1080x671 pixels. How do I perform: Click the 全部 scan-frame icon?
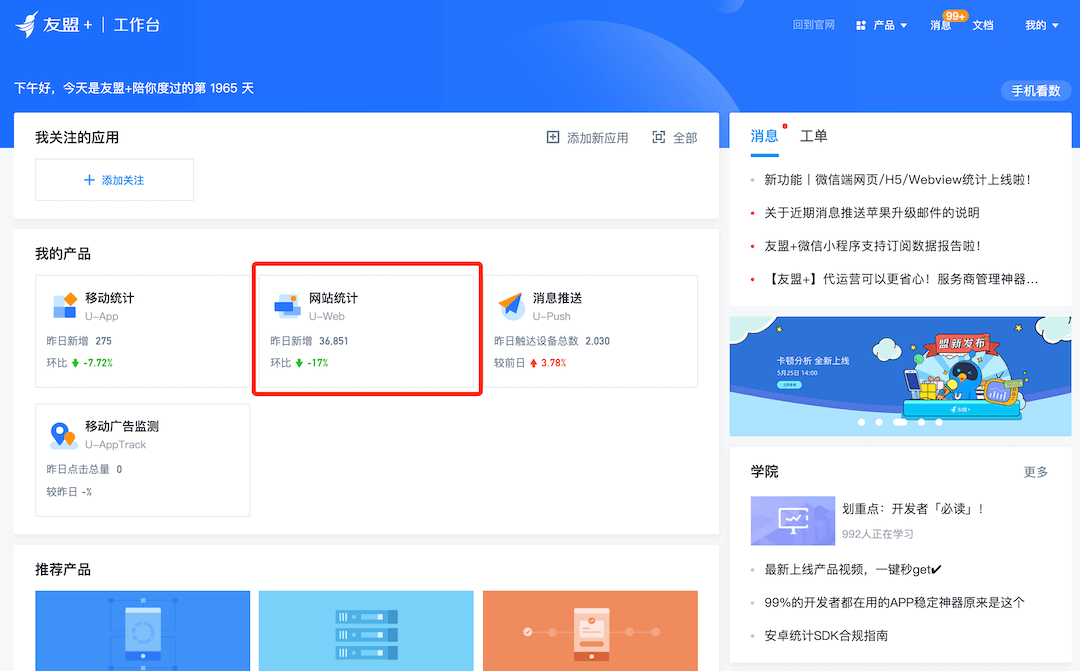659,137
